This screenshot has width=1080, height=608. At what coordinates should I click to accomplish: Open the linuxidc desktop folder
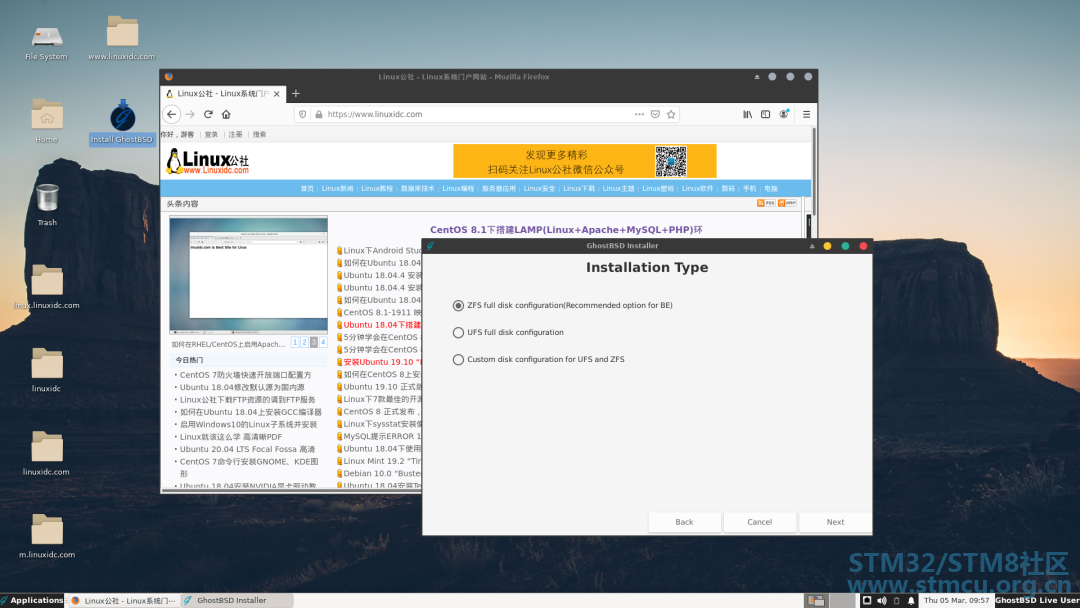point(47,370)
